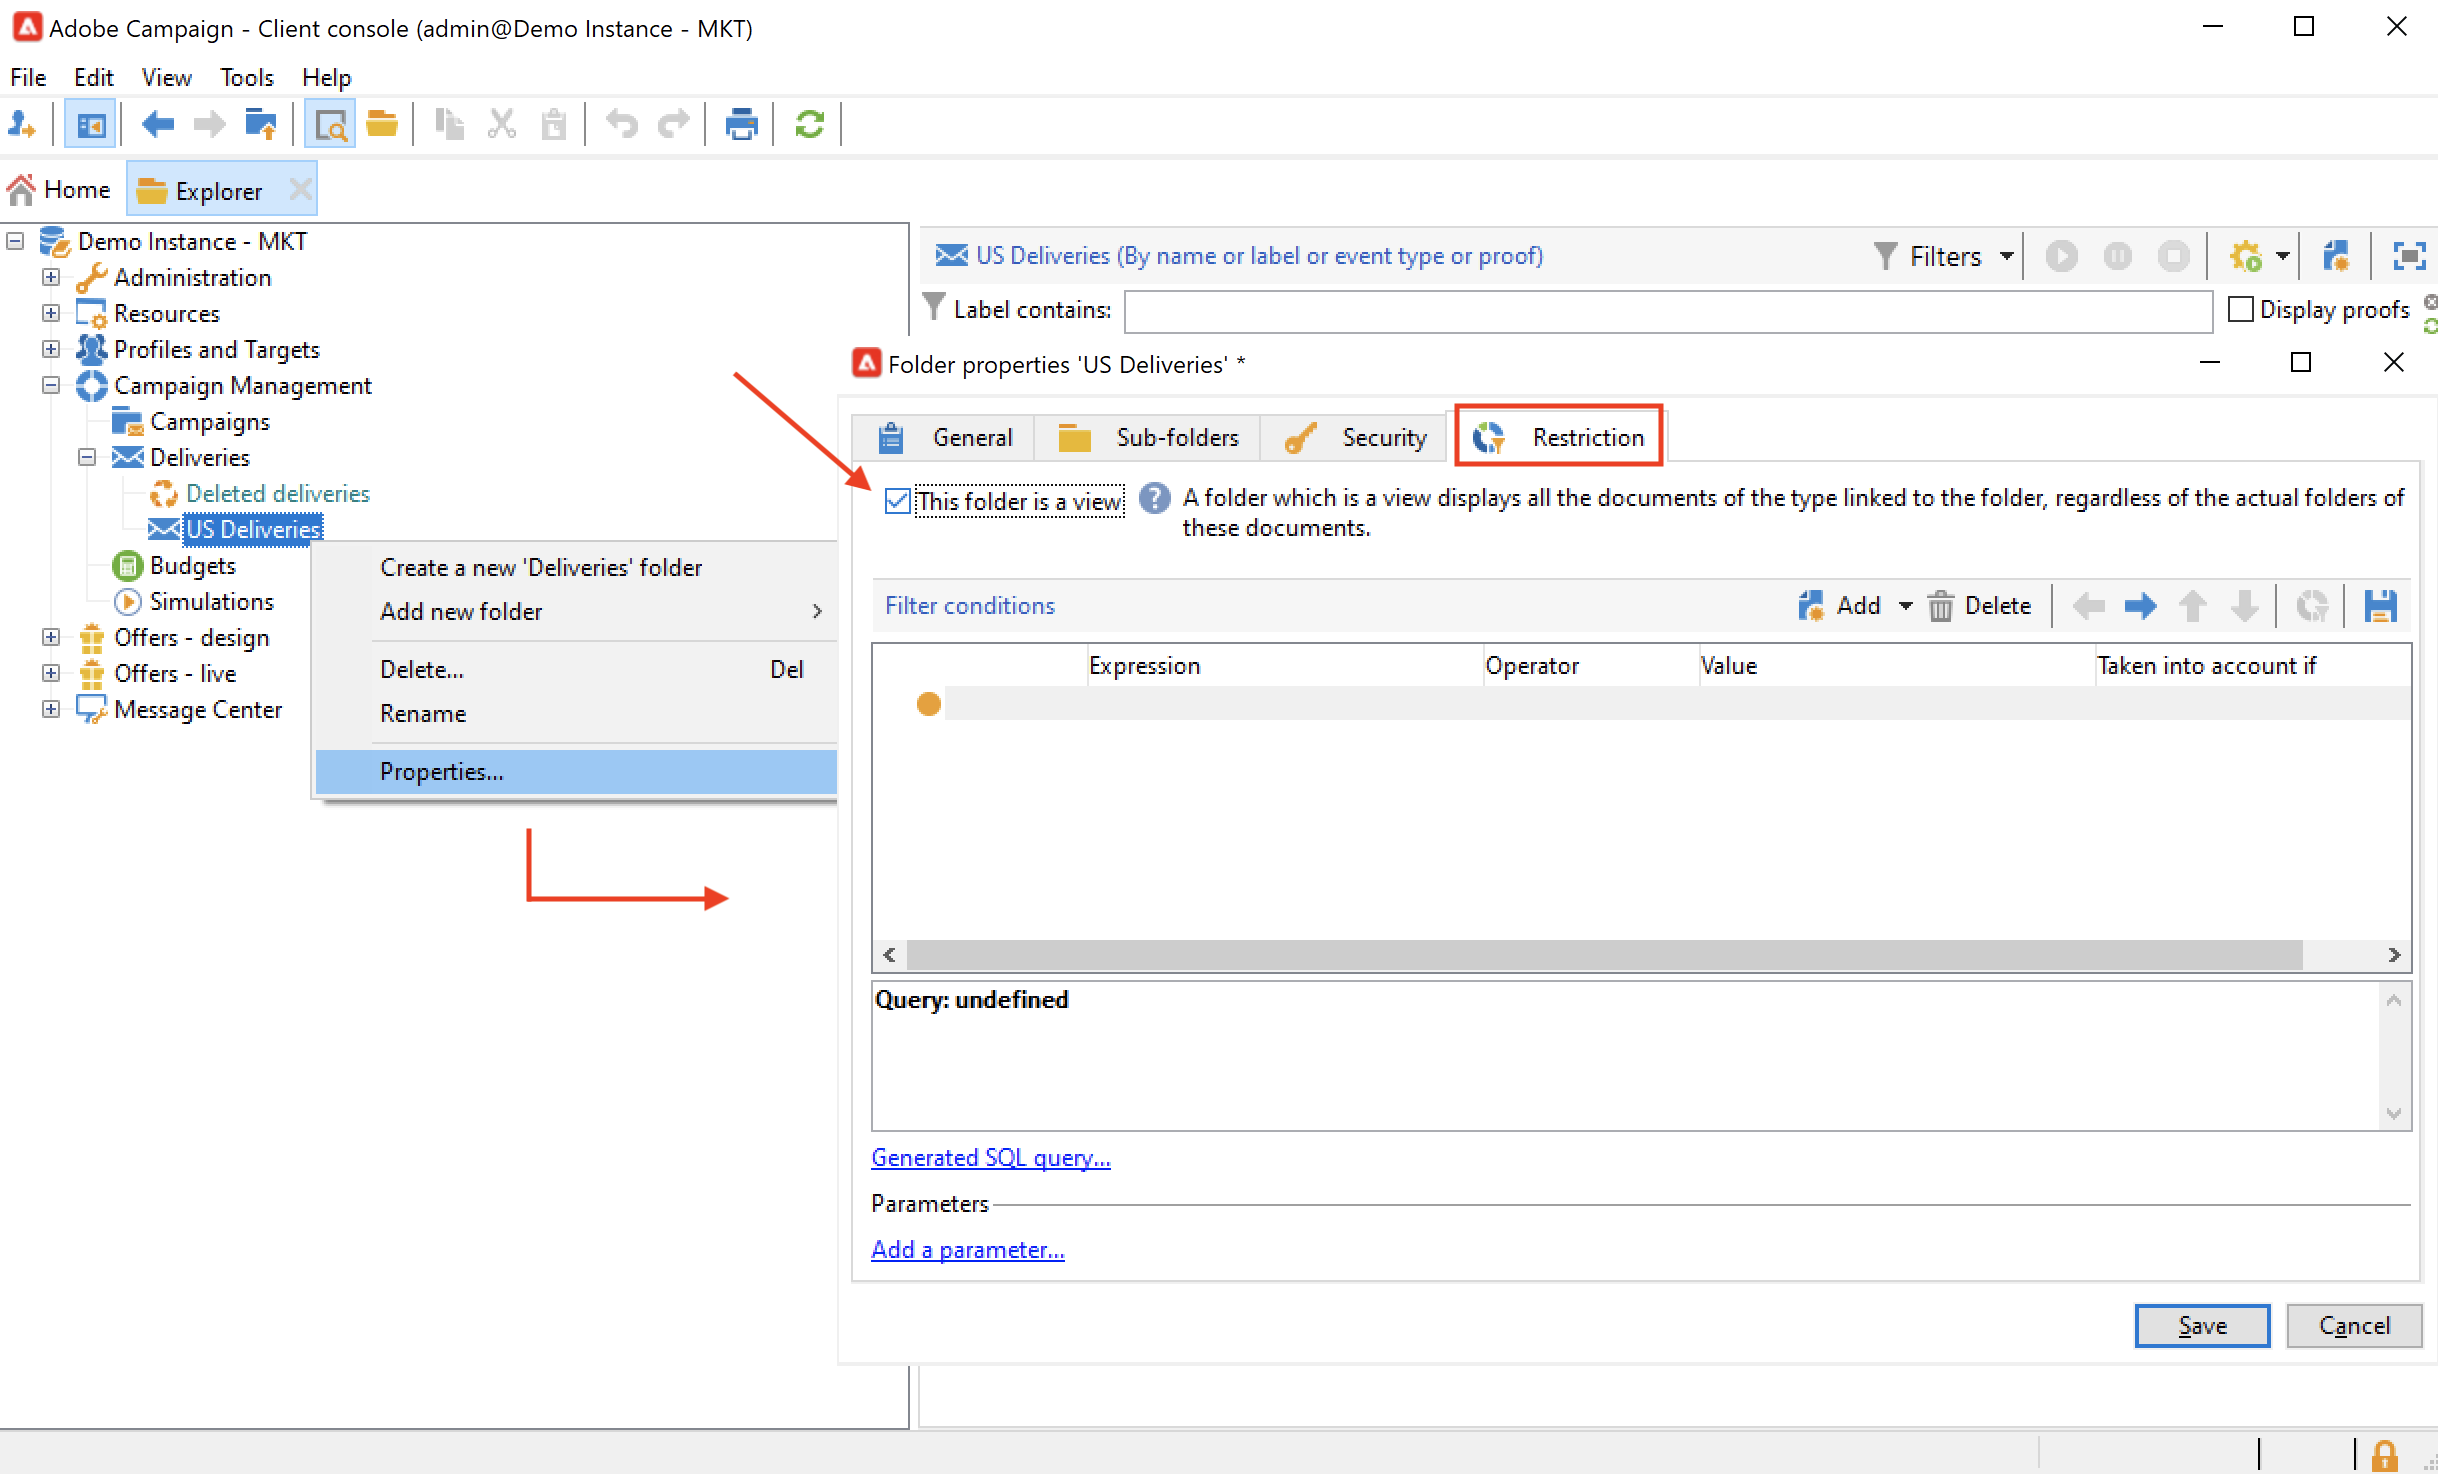2438x1474 pixels.
Task: Click the yellow folder icon in toolbar
Action: click(x=382, y=125)
